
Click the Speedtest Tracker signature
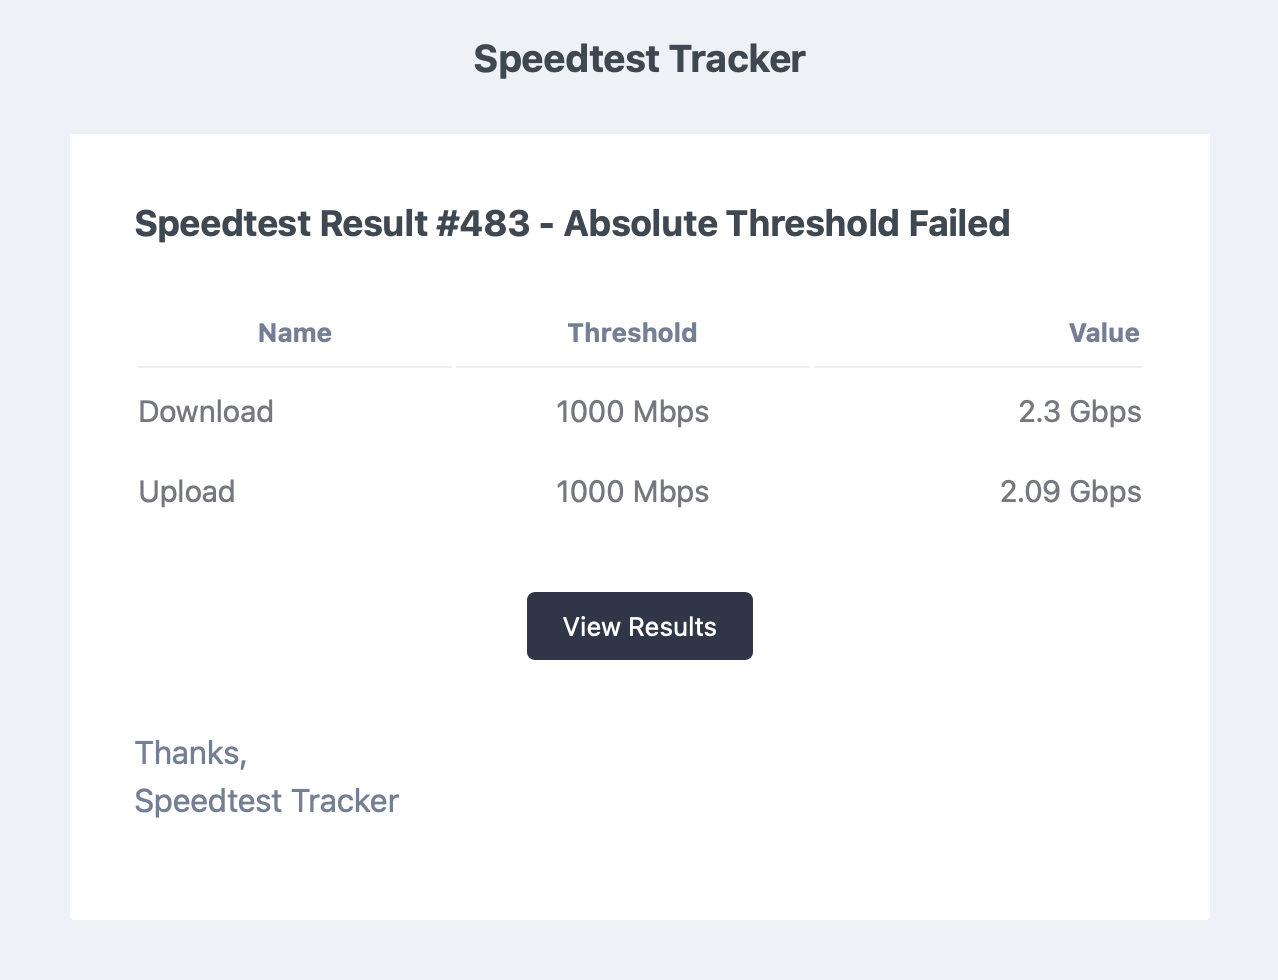(x=266, y=800)
